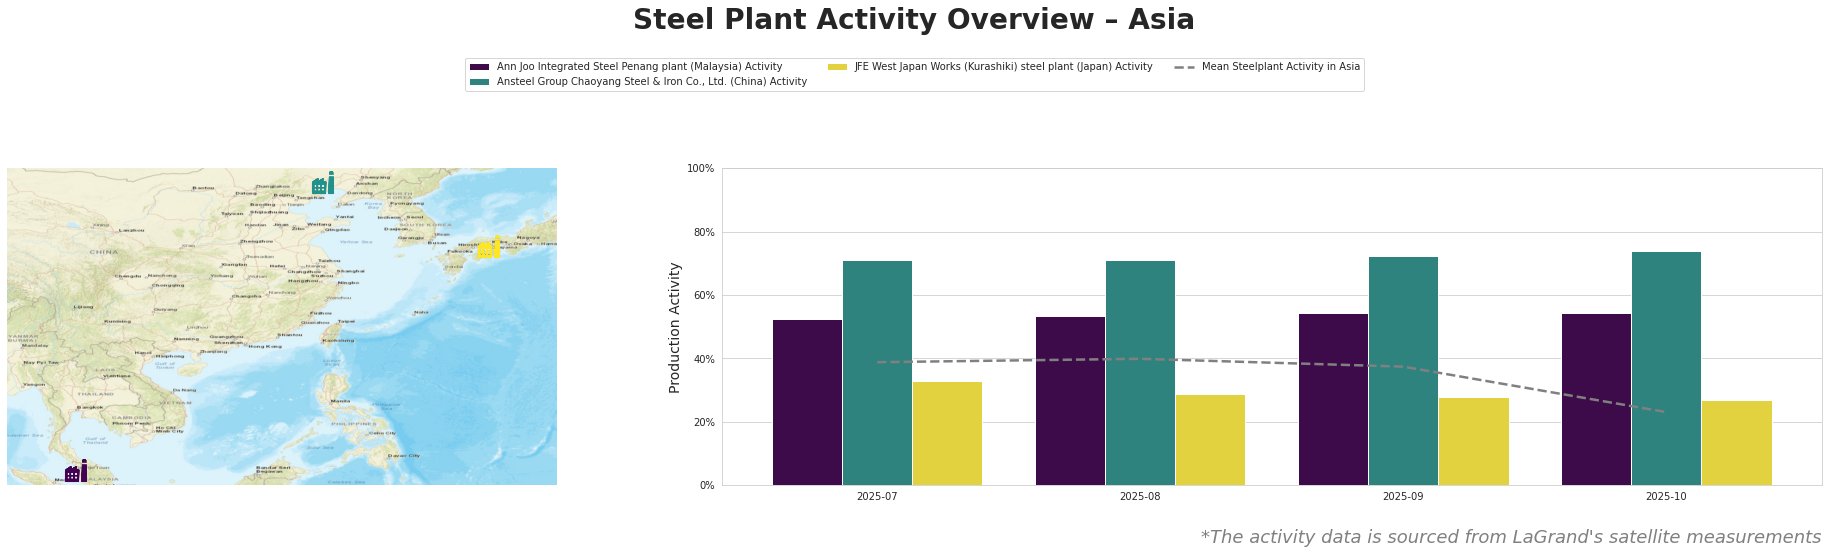Screen dimensions: 1828x554
Task: Click the purple factory icon in Malaysia
Action: 75,472
